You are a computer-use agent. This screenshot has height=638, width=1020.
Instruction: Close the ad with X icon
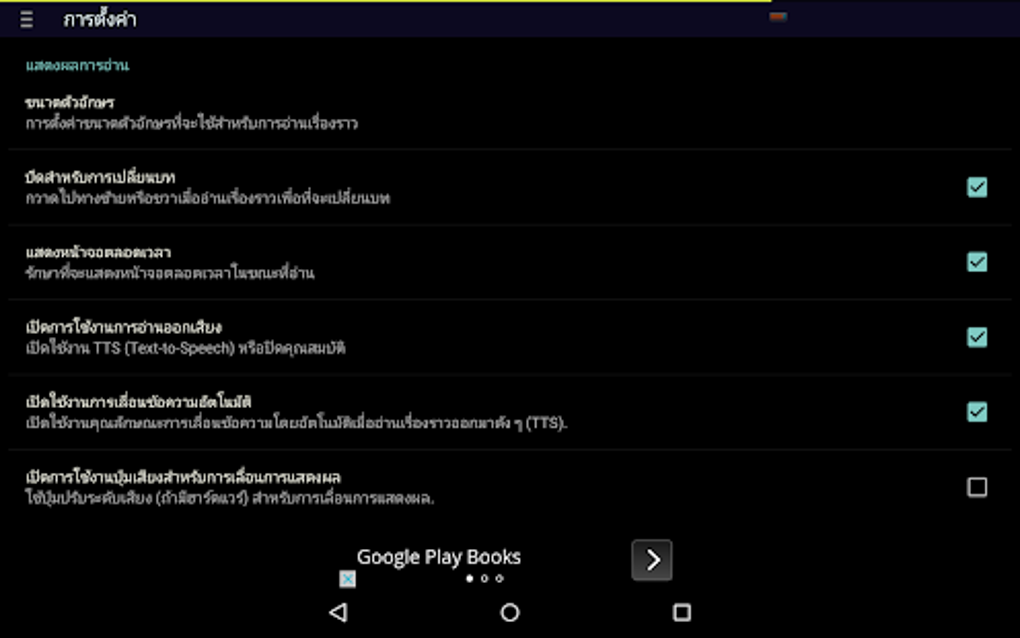click(347, 578)
